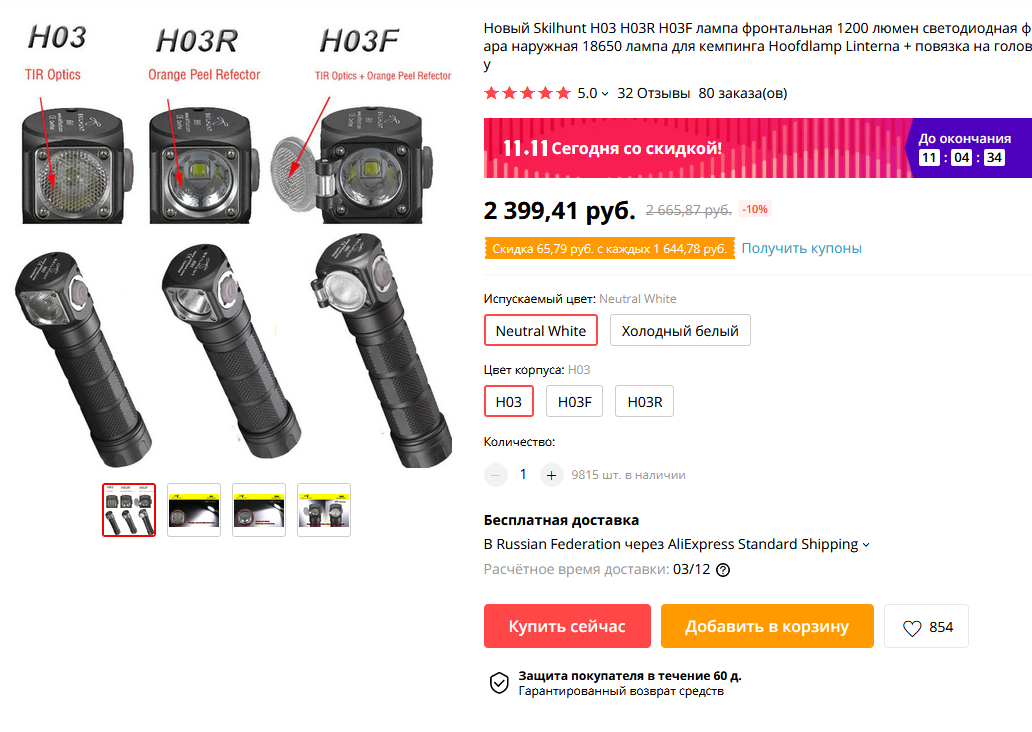
Task: Select Холодный белый color option
Action: pyautogui.click(x=680, y=330)
